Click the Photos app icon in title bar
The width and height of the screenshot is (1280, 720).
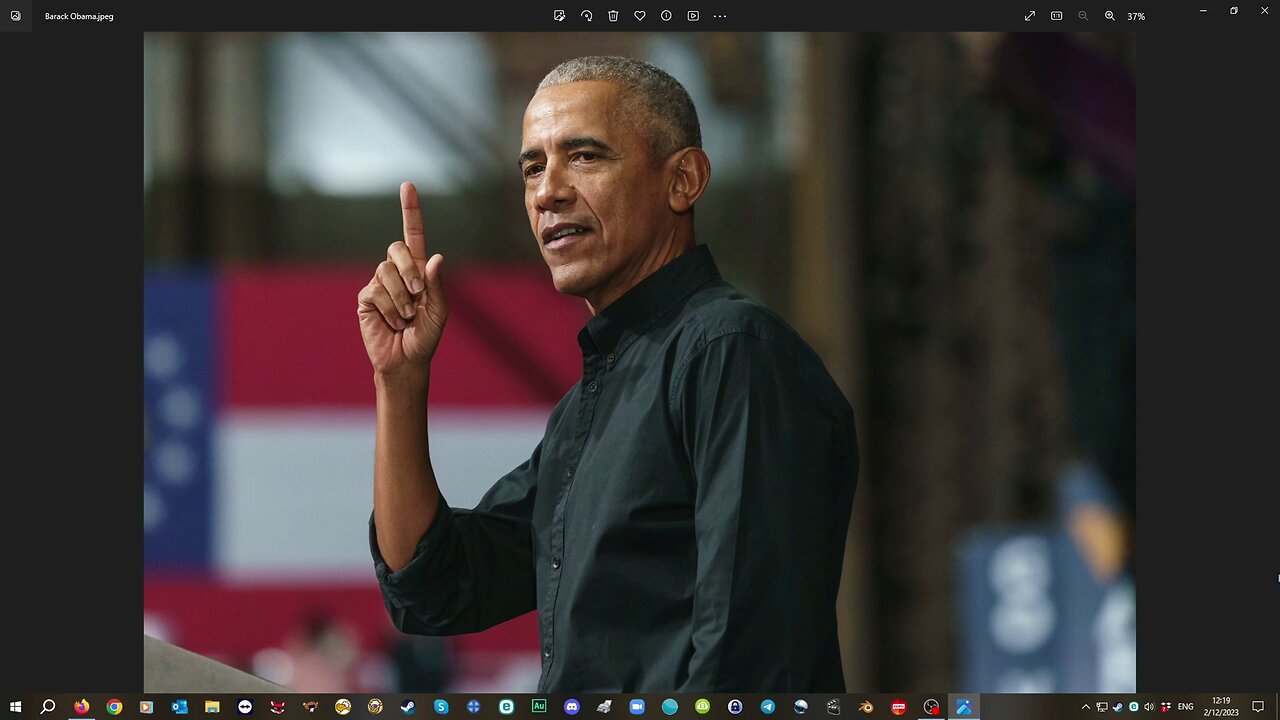[15, 16]
